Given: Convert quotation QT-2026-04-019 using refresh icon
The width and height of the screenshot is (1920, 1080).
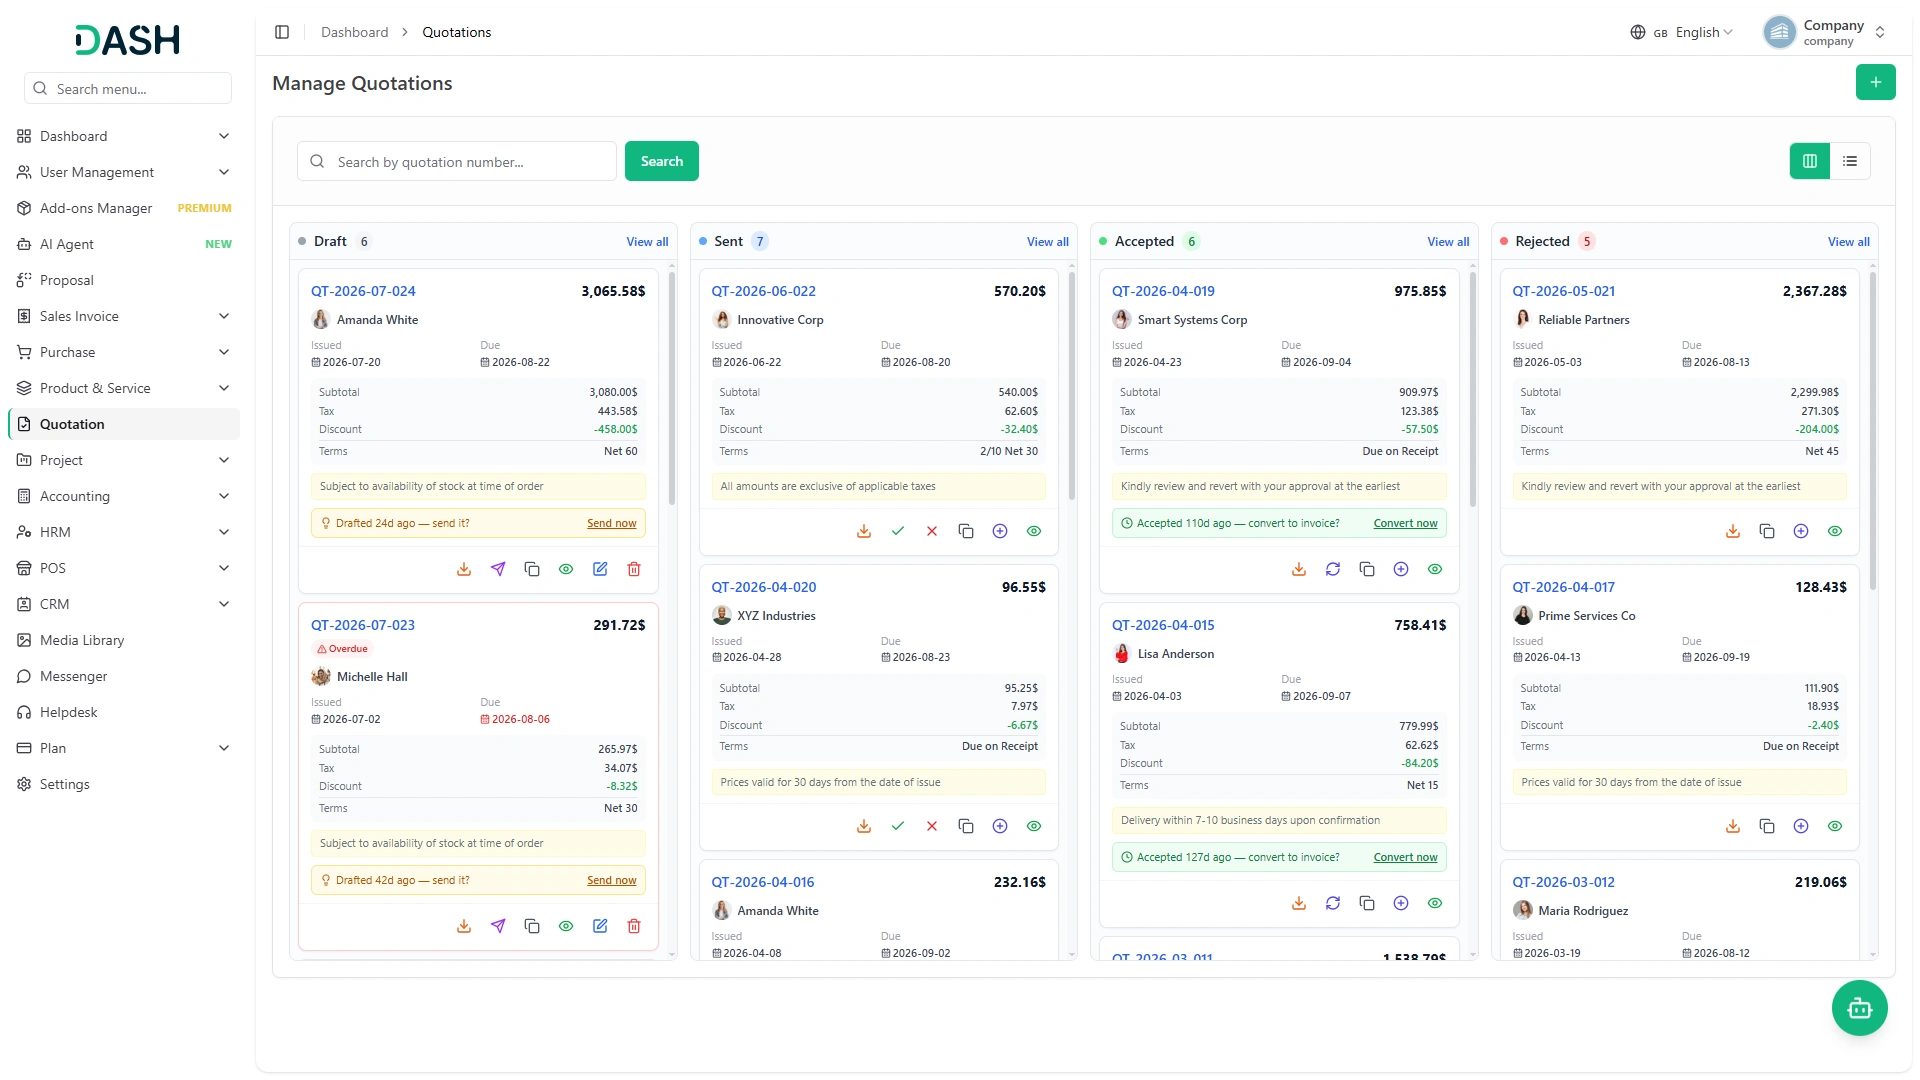Looking at the screenshot, I should (x=1333, y=569).
